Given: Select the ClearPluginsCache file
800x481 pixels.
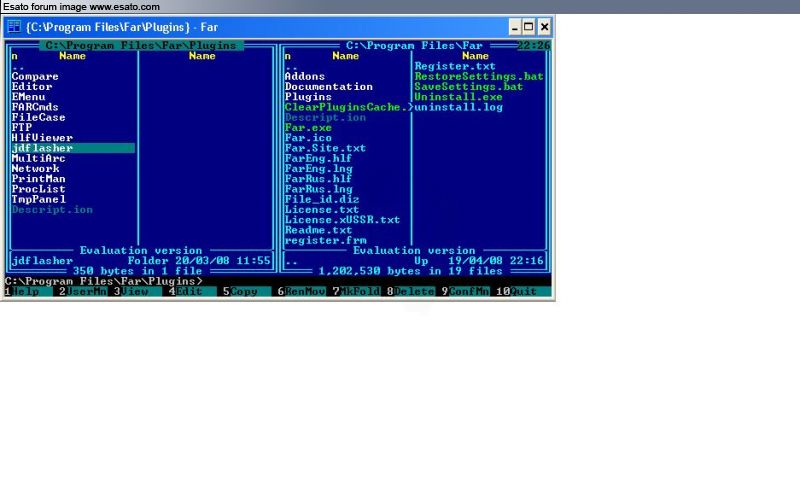Looking at the screenshot, I should pos(346,107).
